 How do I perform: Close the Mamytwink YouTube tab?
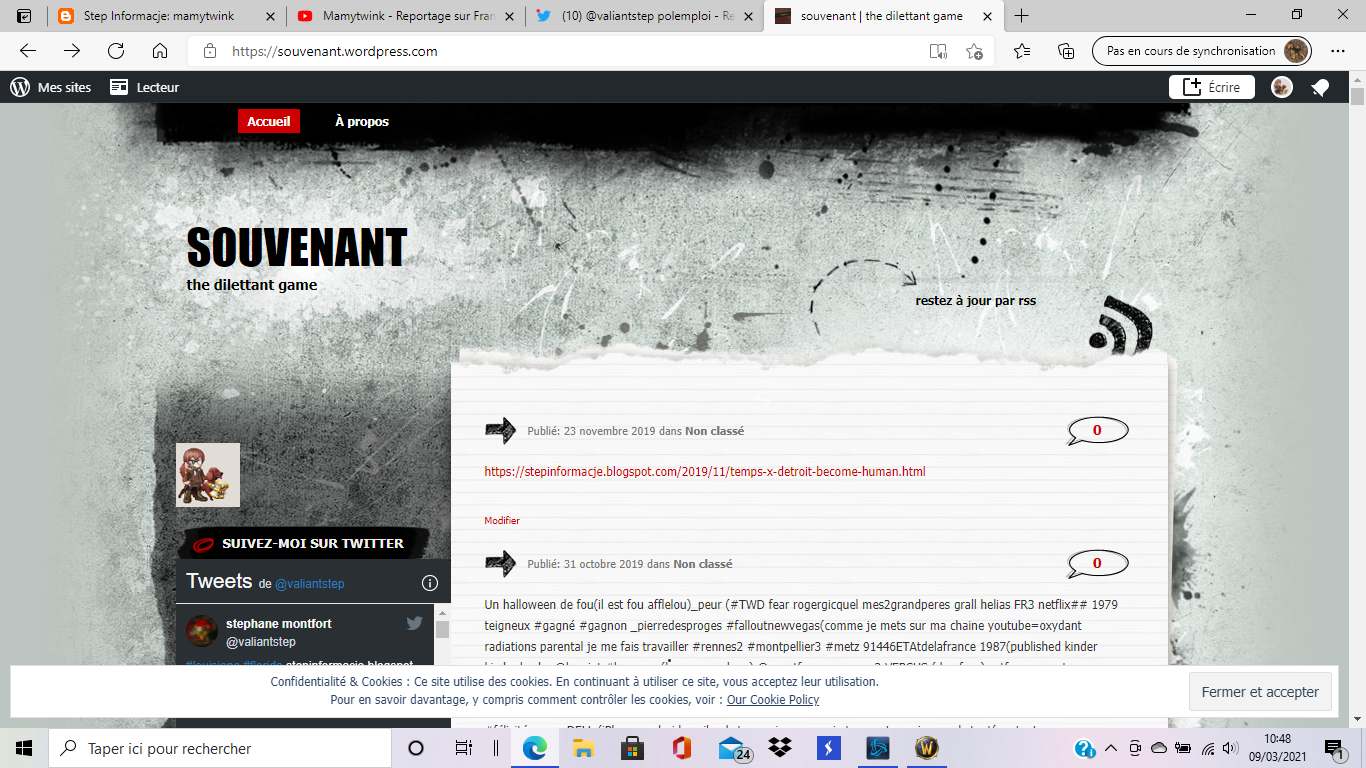(x=508, y=16)
